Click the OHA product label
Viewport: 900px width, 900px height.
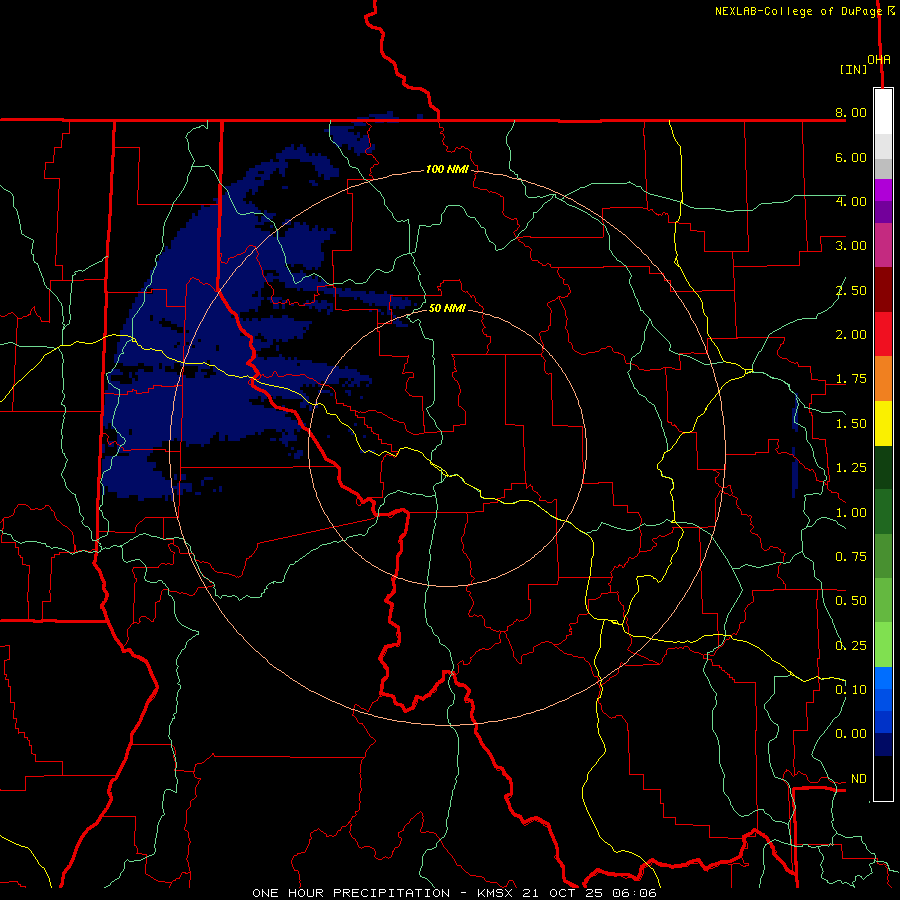point(879,59)
